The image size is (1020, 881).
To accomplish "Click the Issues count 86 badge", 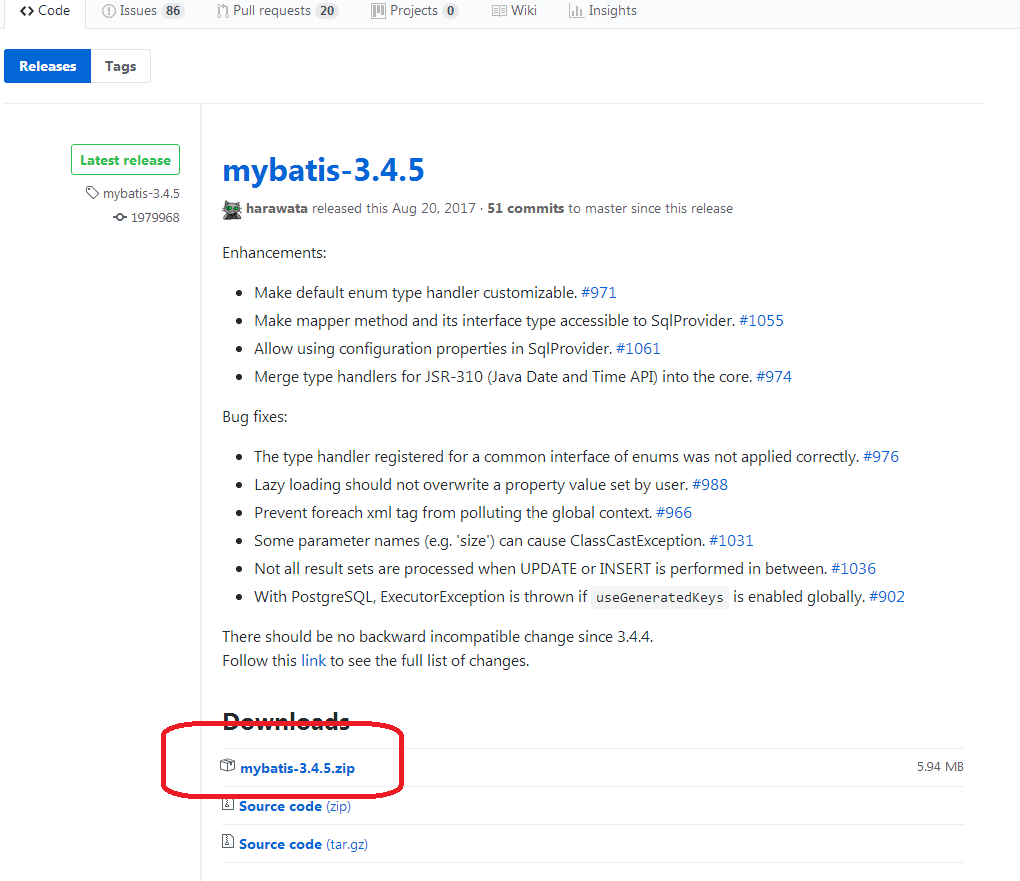I will tap(173, 11).
